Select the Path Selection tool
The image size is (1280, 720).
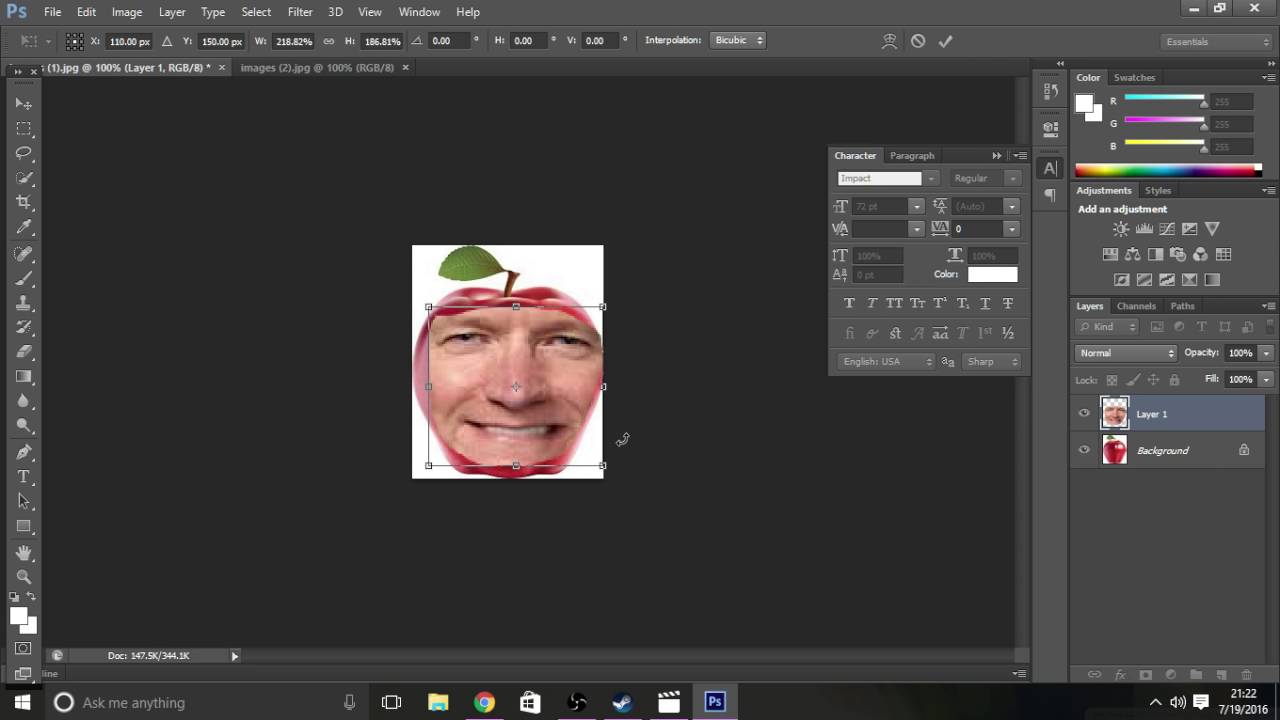pyautogui.click(x=24, y=502)
